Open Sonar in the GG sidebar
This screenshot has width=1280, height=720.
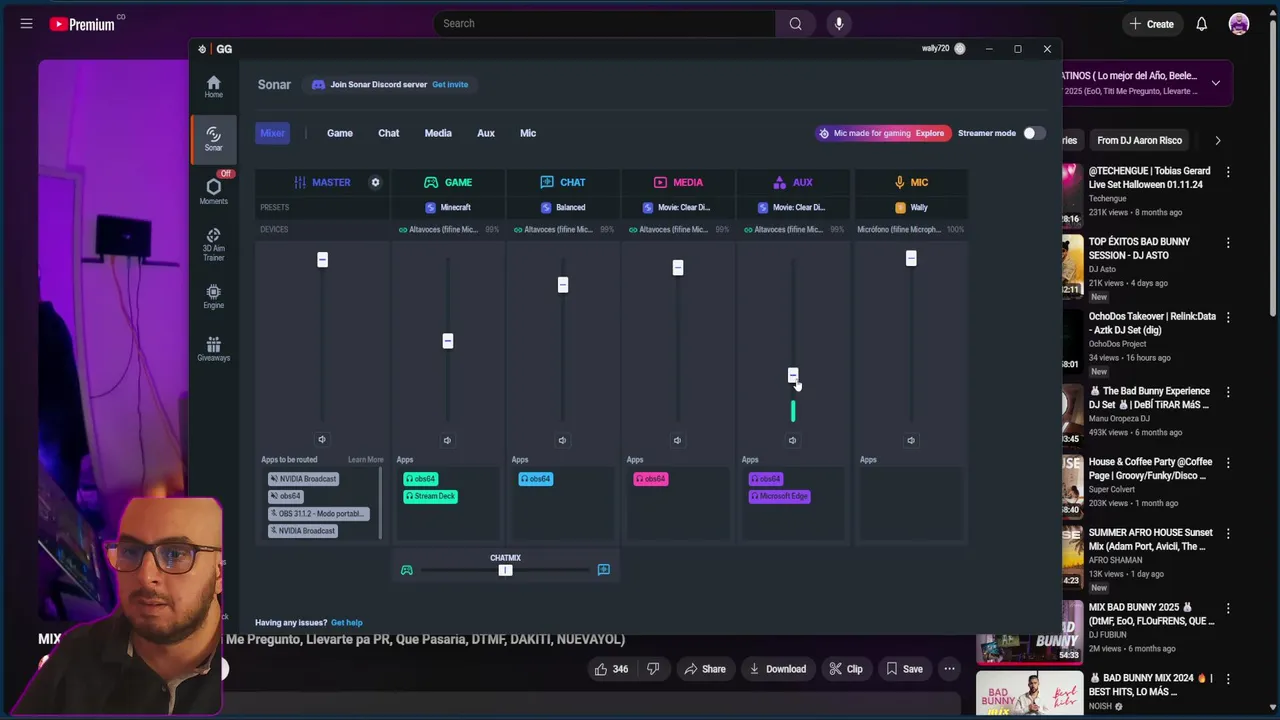pos(213,139)
